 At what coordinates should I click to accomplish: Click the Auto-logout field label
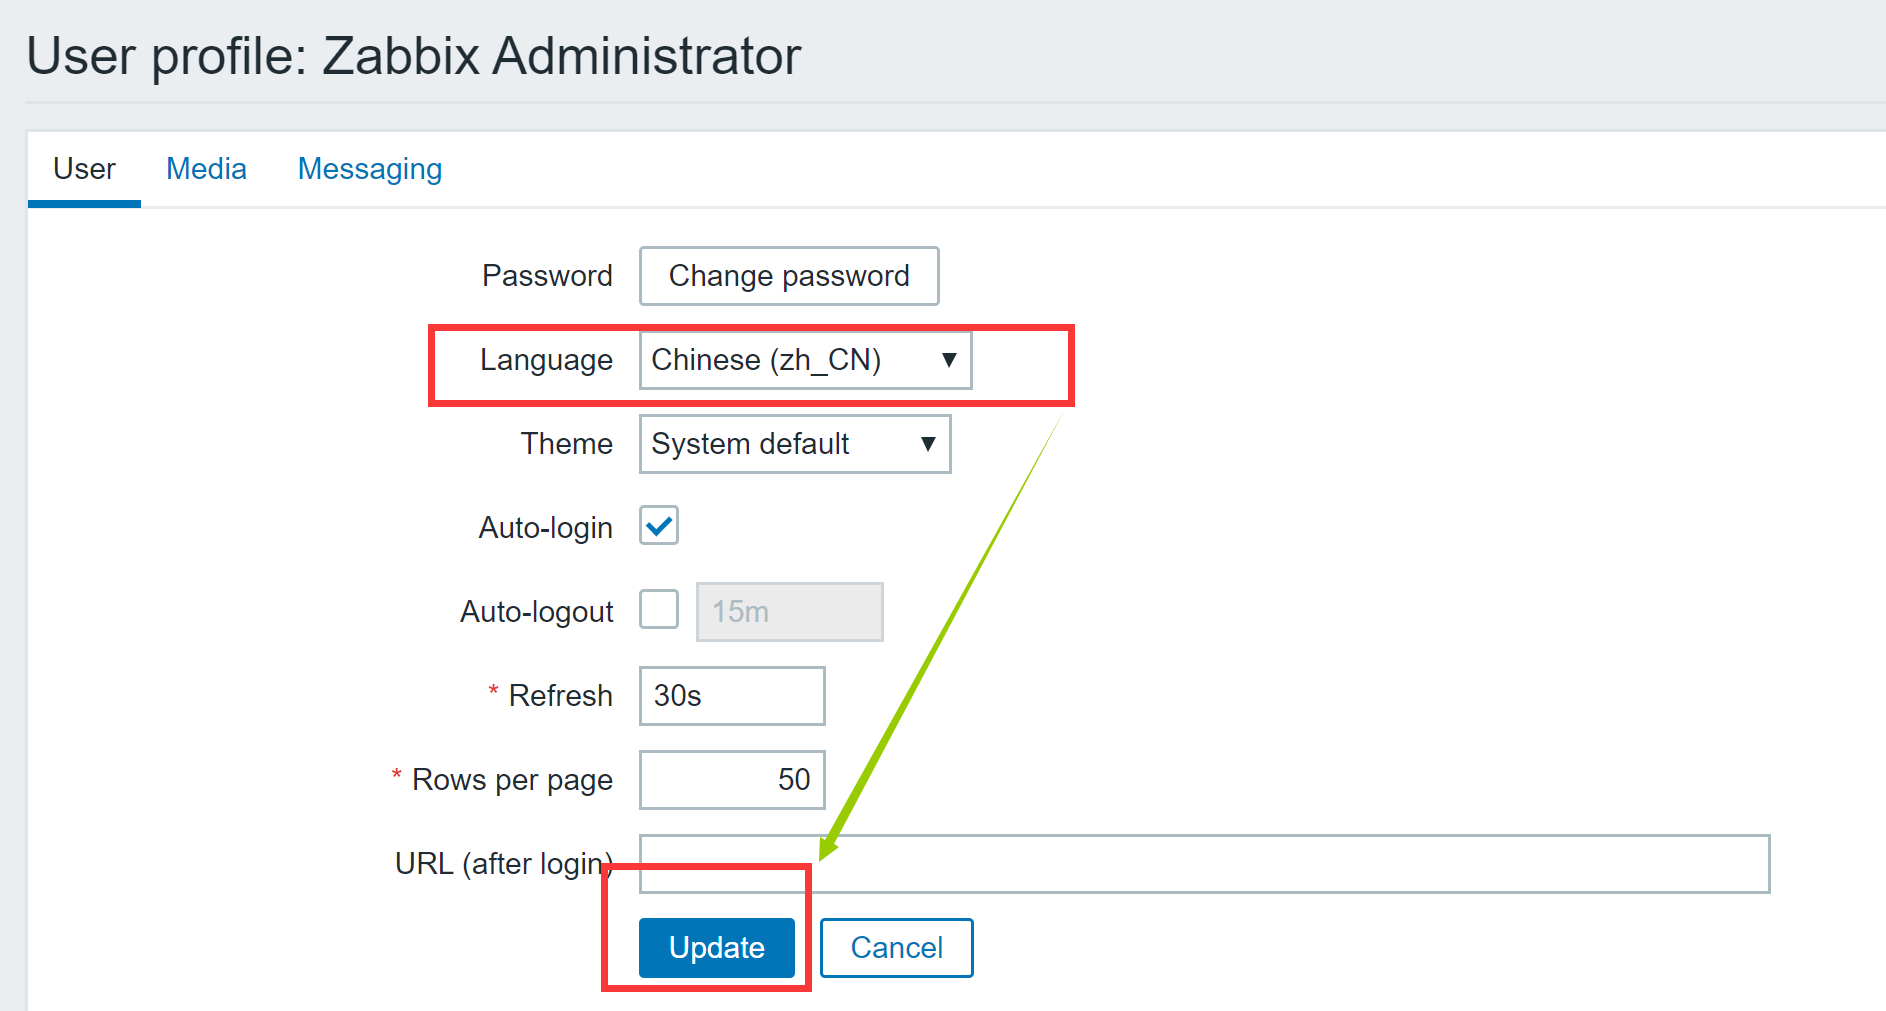tap(536, 612)
